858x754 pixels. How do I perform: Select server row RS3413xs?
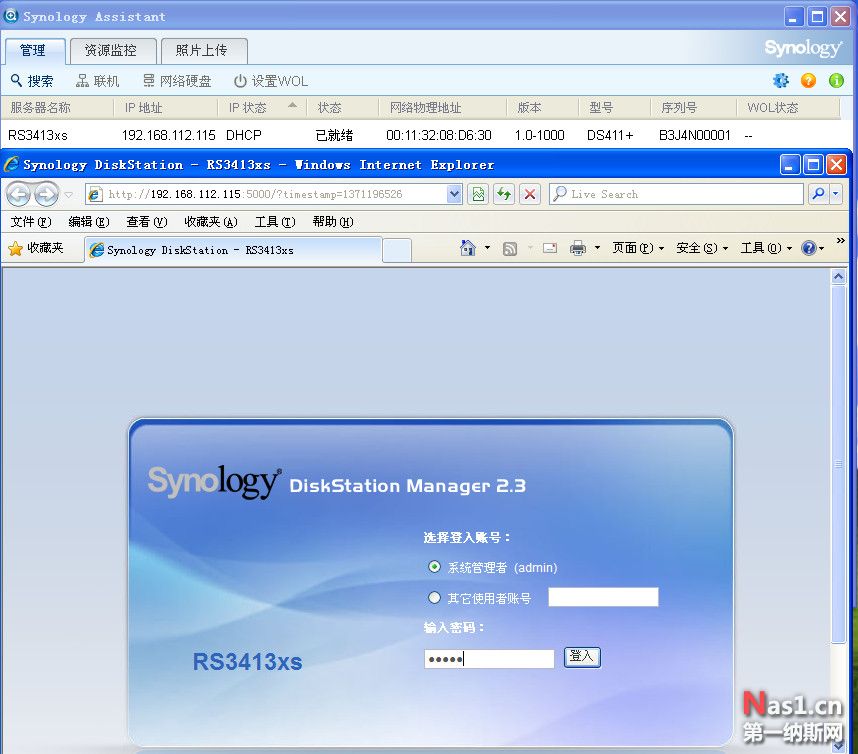(427, 135)
